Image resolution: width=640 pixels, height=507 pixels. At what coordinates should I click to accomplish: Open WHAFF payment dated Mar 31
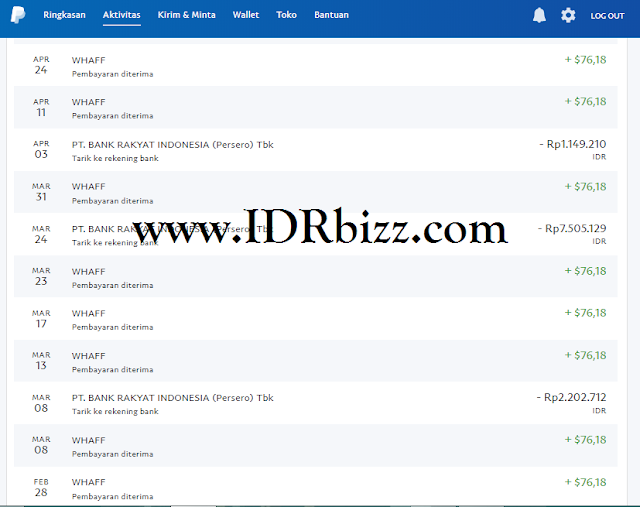(x=316, y=192)
